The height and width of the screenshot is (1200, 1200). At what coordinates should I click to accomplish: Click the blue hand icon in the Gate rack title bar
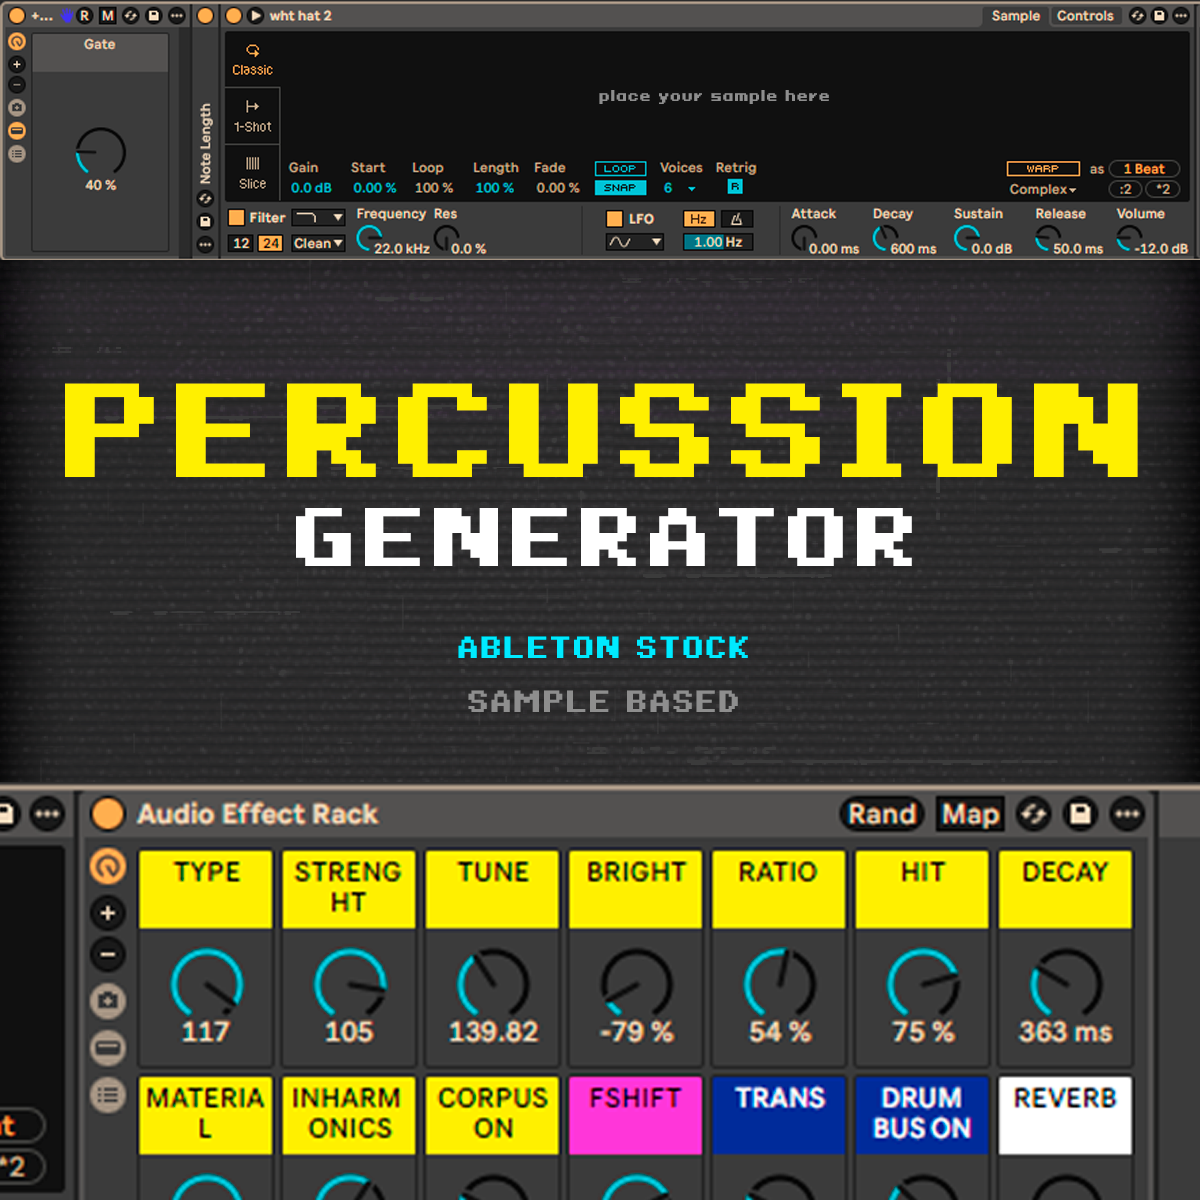click(x=67, y=16)
